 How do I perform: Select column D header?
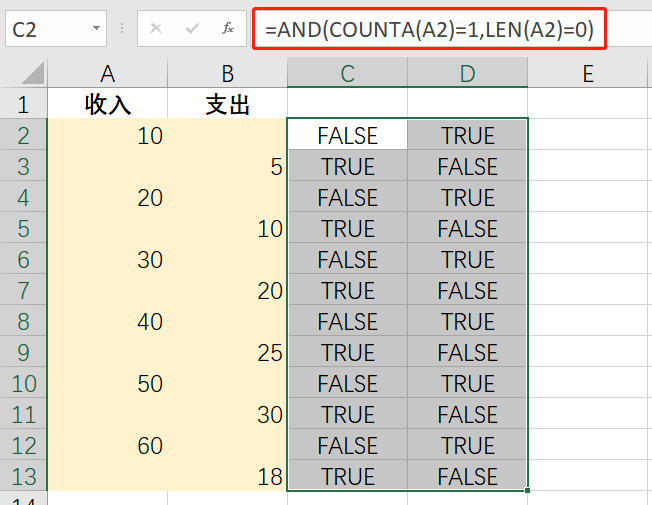pyautogui.click(x=467, y=74)
